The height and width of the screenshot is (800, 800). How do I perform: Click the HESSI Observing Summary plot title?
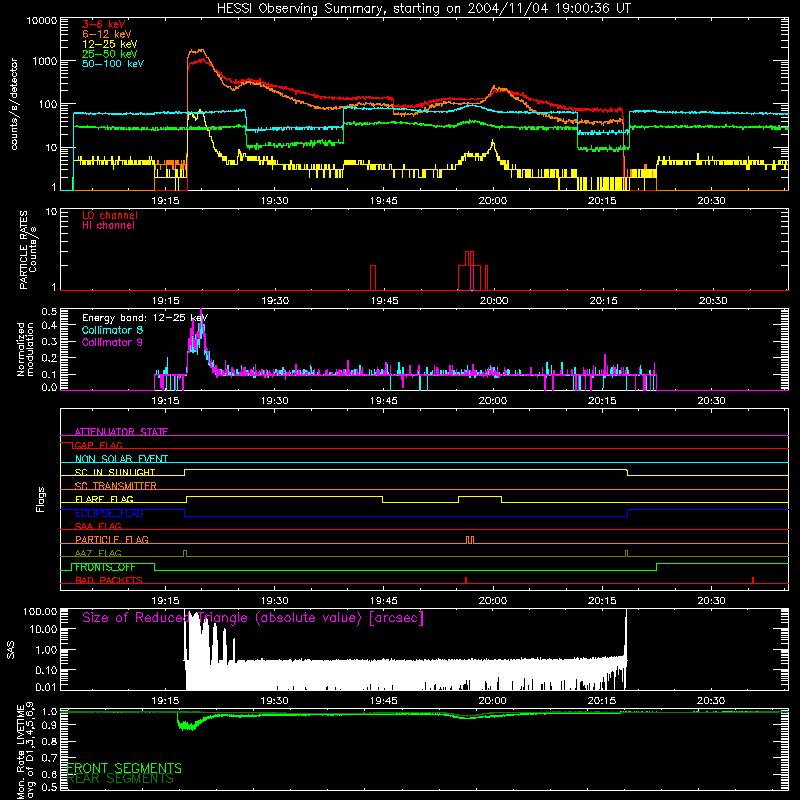pos(423,9)
